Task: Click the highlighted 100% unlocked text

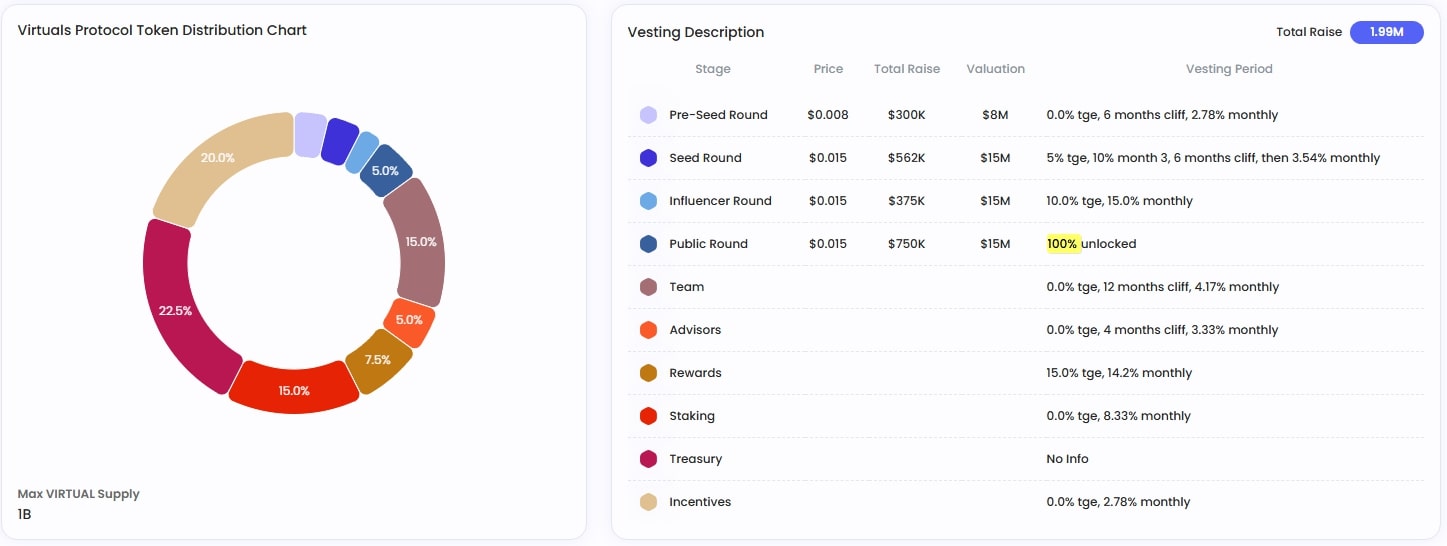Action: coord(1092,244)
